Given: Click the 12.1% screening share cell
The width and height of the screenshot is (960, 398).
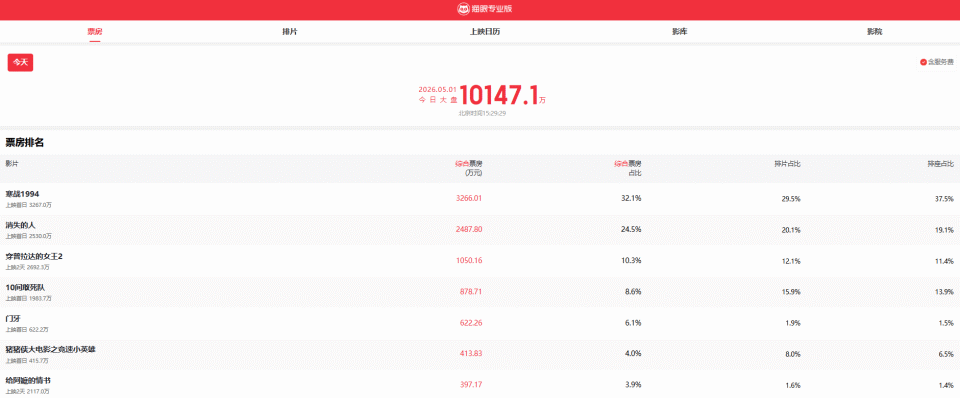Looking at the screenshot, I should [x=791, y=261].
